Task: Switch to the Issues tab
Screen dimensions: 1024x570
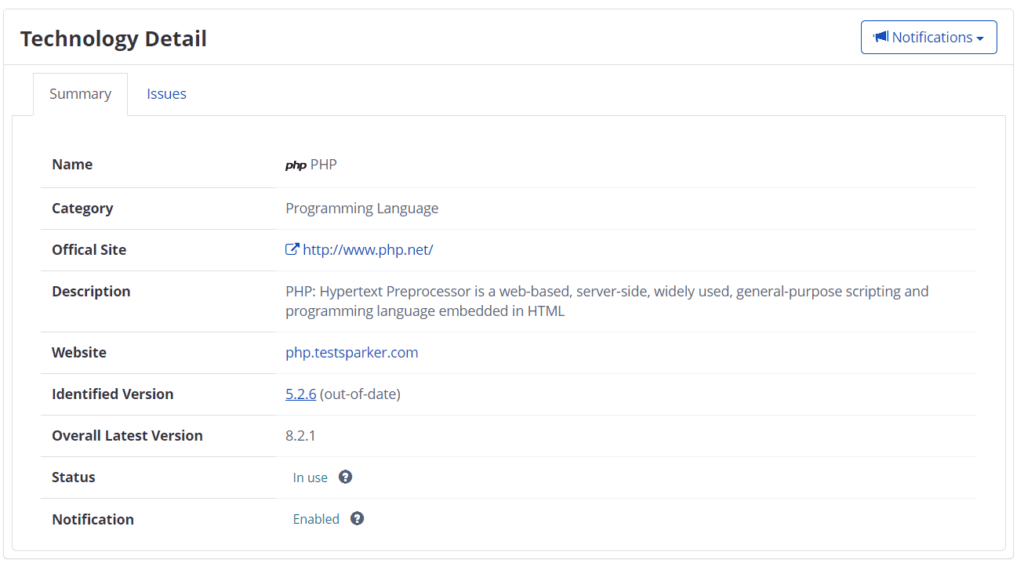Action: (x=166, y=94)
